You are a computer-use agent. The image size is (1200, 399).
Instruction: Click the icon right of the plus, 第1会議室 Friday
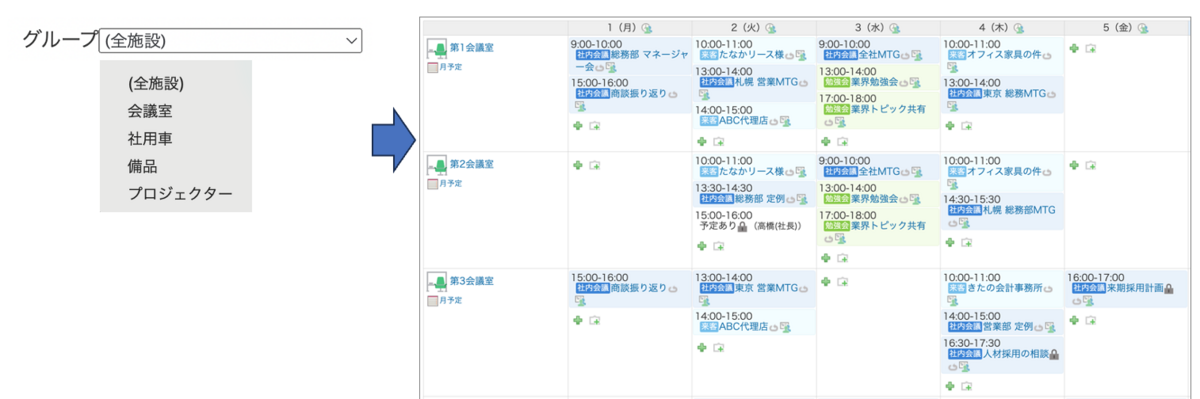point(1091,47)
